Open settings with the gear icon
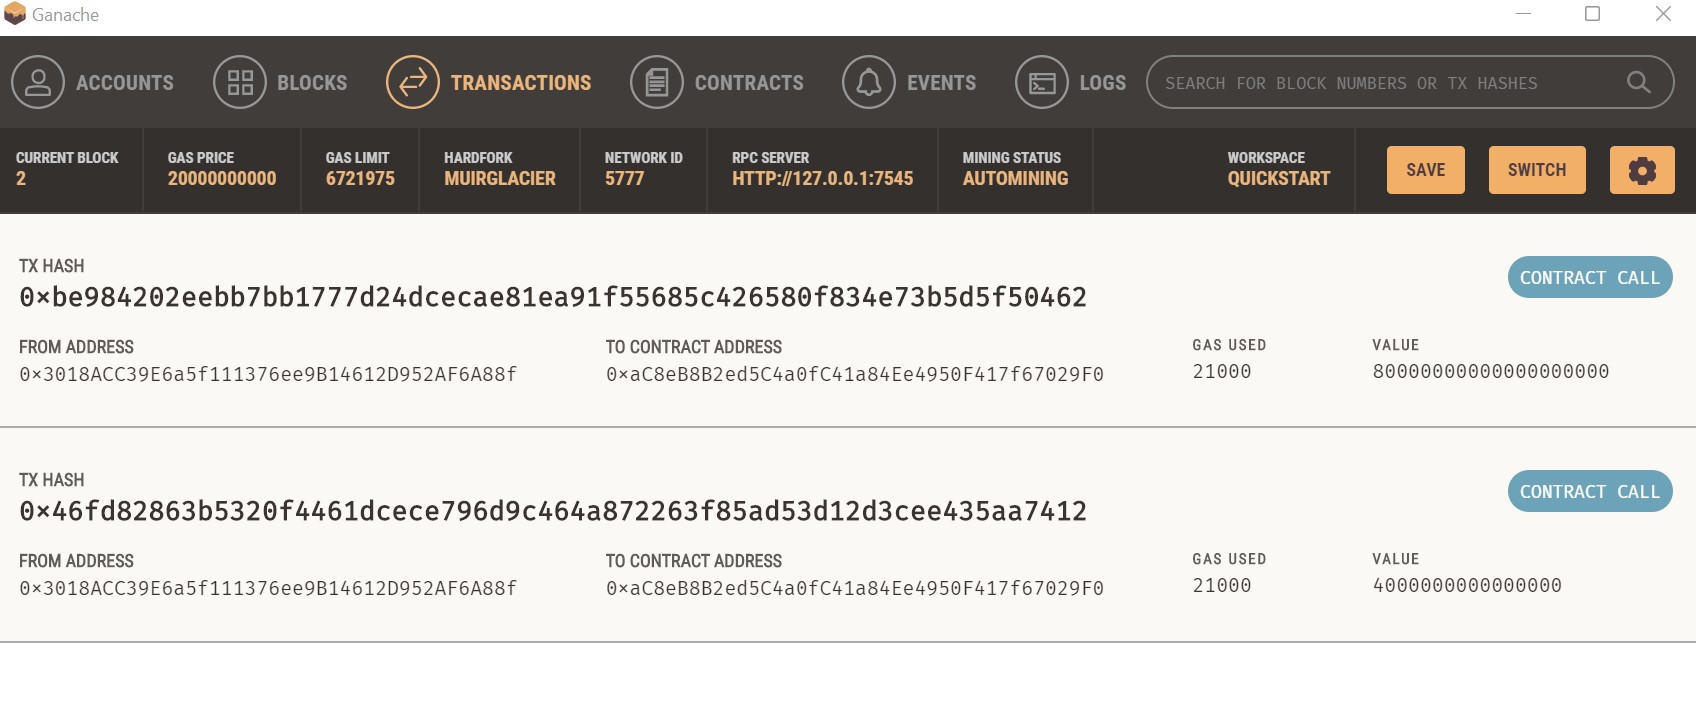 tap(1642, 170)
